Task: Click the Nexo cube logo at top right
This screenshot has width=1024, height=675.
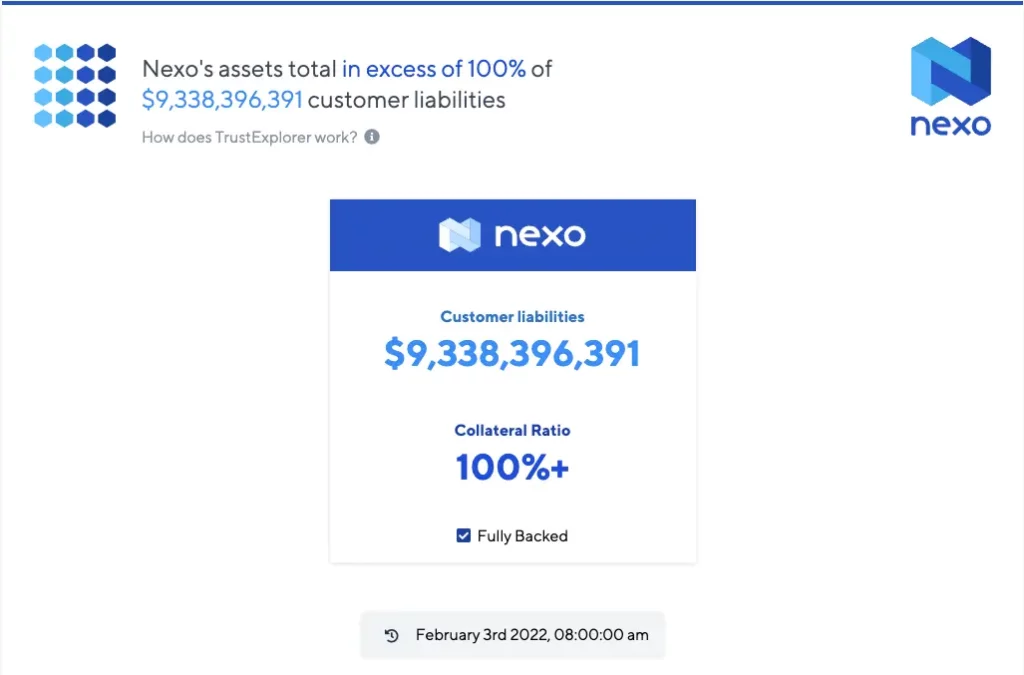Action: 950,72
